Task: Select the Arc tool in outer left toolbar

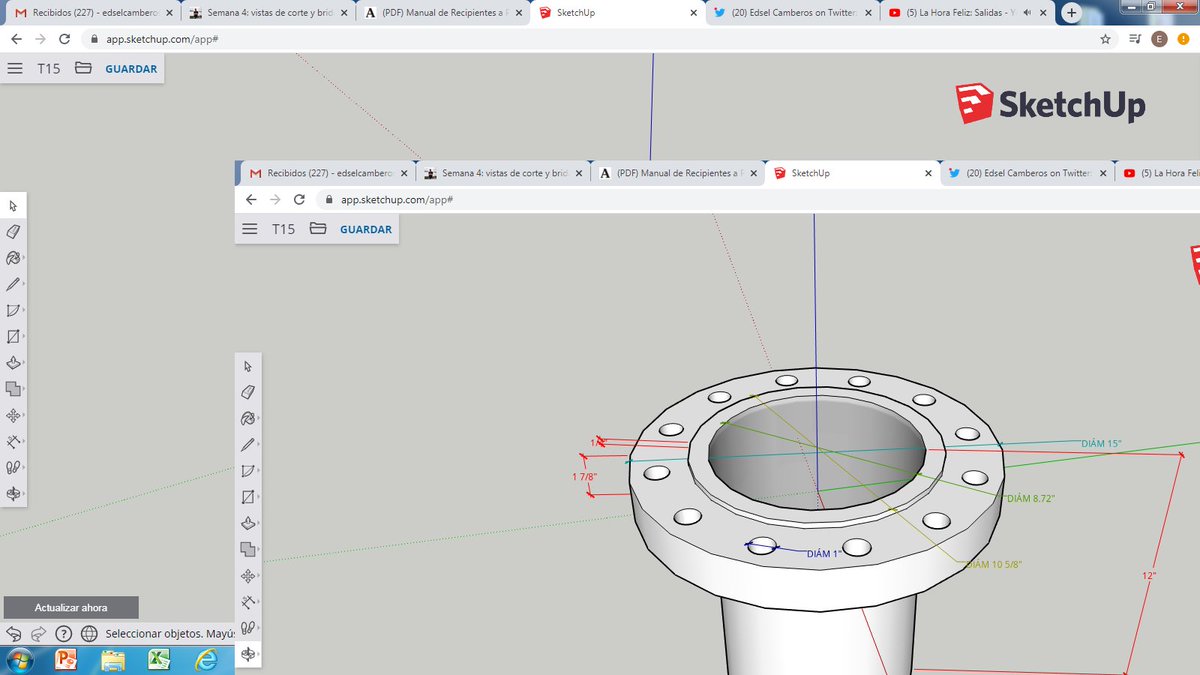Action: pyautogui.click(x=13, y=310)
